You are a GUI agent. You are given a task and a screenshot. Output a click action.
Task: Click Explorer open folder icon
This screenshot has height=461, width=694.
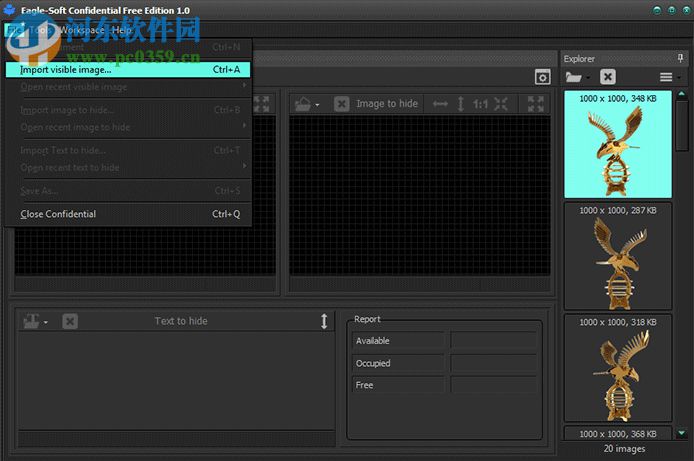pyautogui.click(x=573, y=77)
